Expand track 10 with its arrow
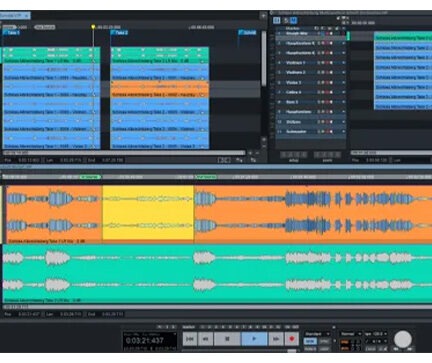432x363 pixels. (x=343, y=122)
